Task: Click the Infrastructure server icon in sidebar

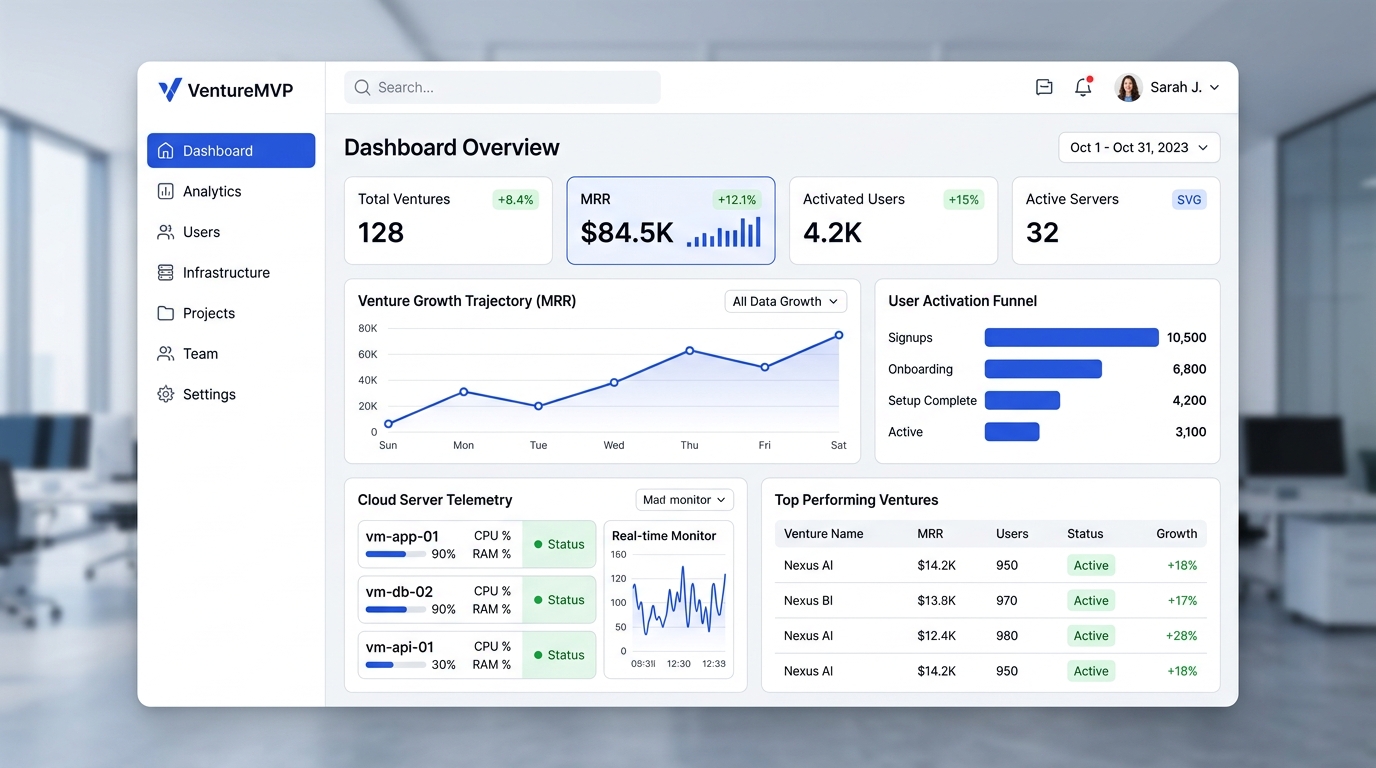Action: (166, 273)
